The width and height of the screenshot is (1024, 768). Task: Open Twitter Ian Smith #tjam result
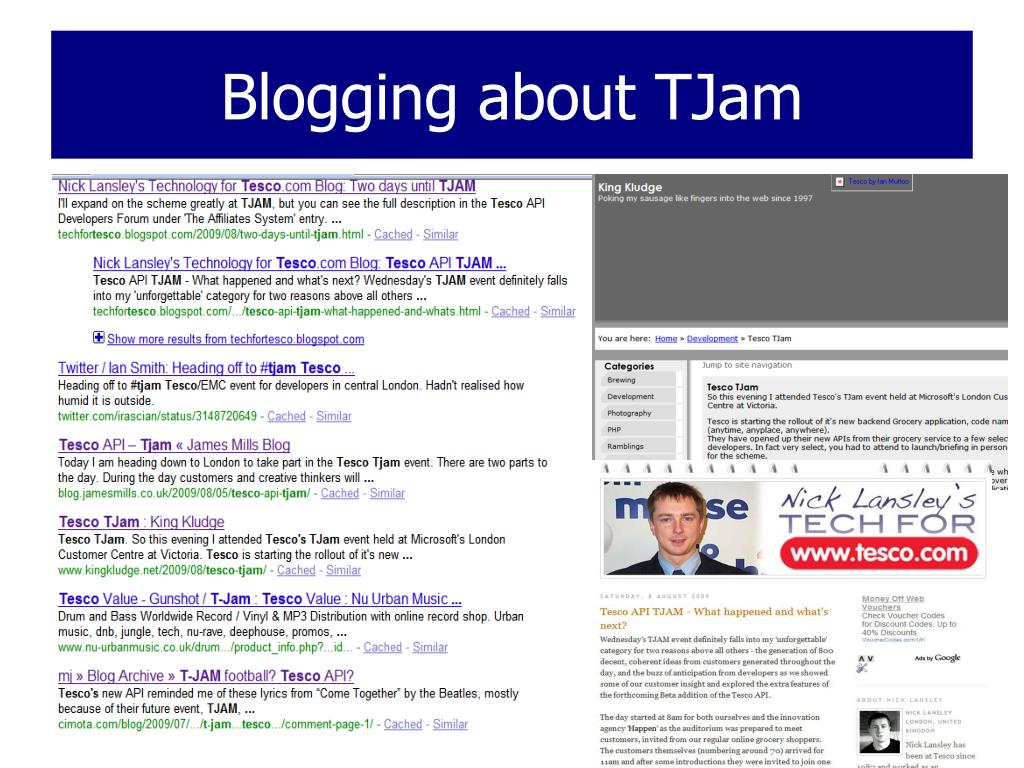click(206, 368)
